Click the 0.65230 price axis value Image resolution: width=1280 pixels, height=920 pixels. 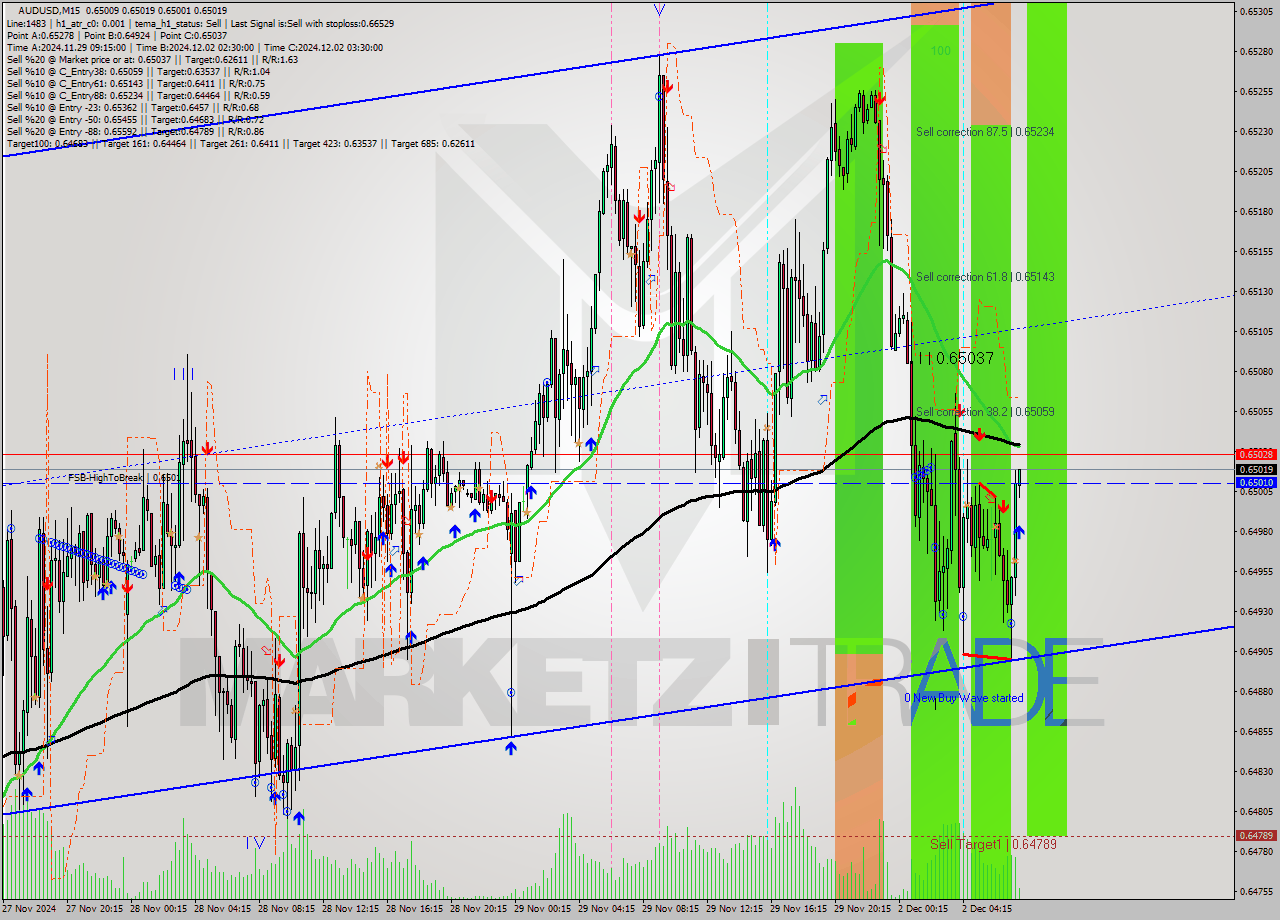pos(1256,131)
